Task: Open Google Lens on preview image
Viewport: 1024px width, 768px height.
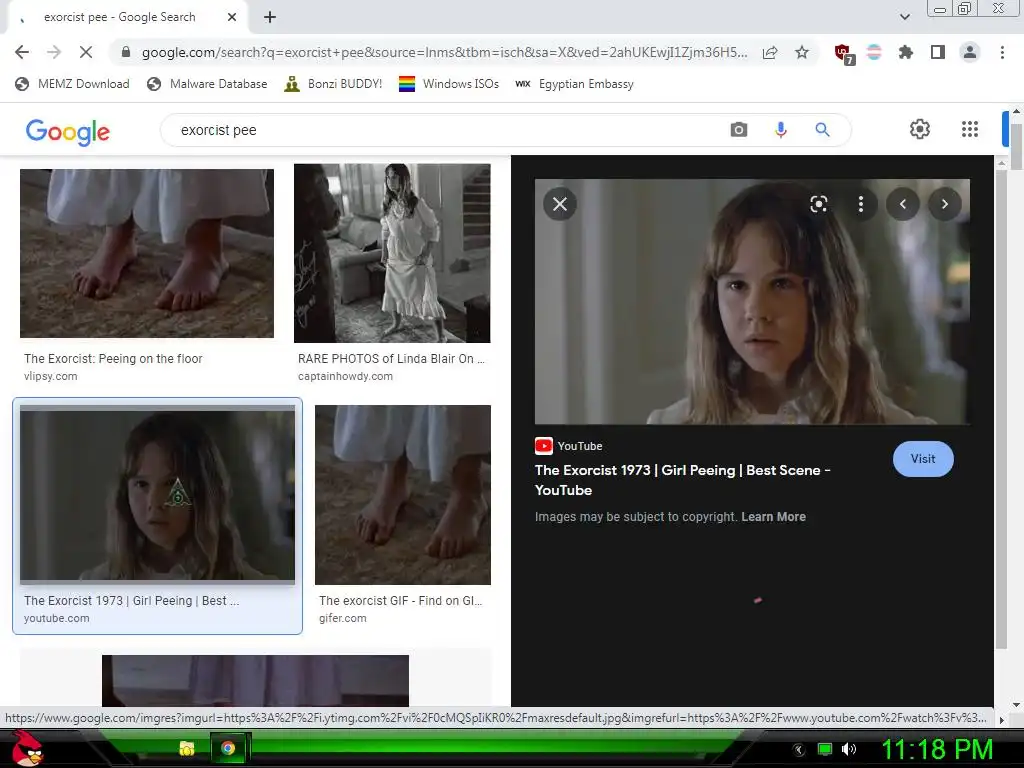Action: coord(819,204)
